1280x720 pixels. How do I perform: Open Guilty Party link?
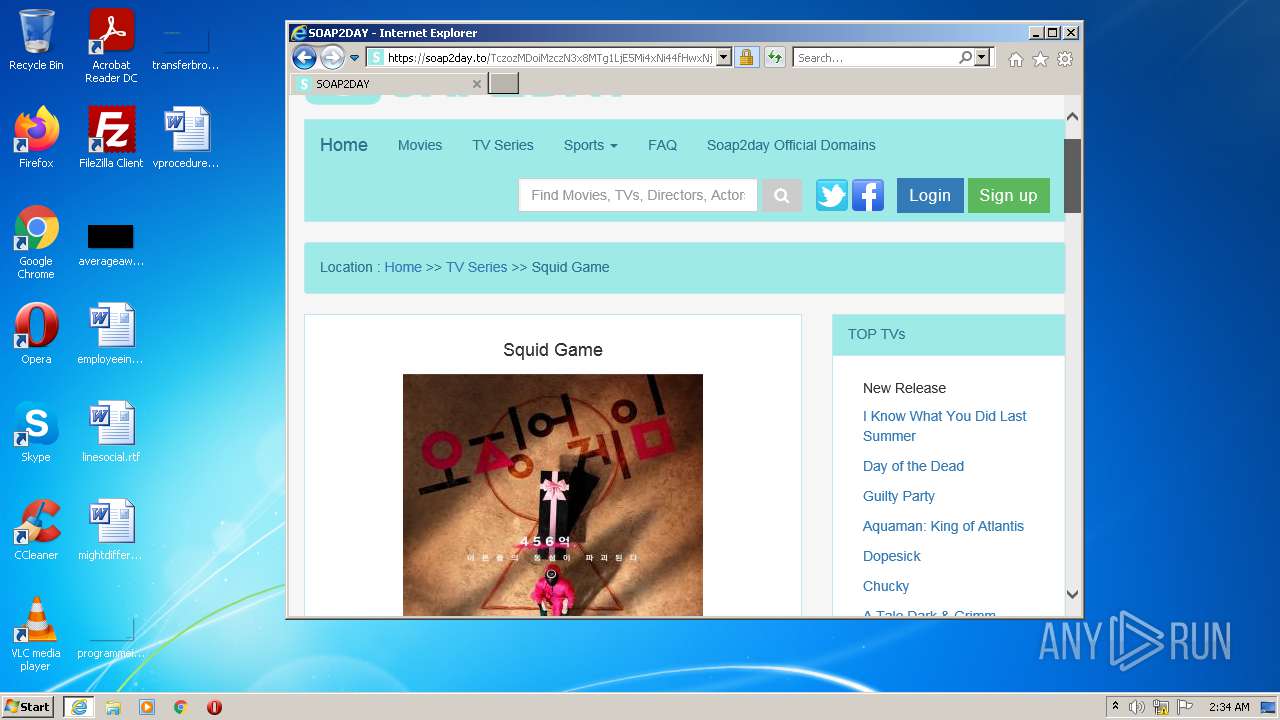point(899,496)
